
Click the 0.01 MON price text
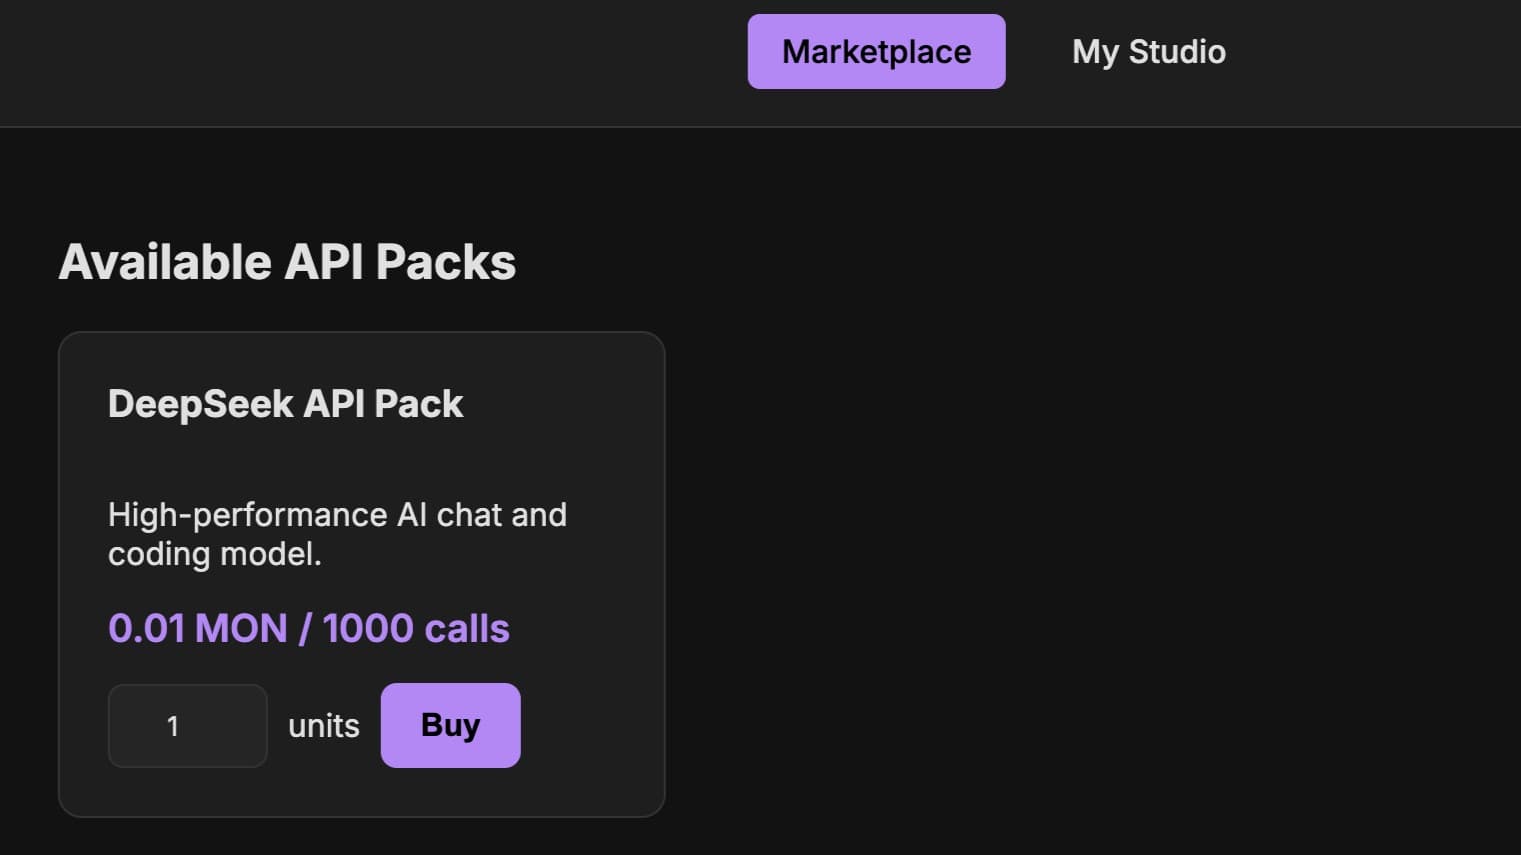click(x=198, y=629)
